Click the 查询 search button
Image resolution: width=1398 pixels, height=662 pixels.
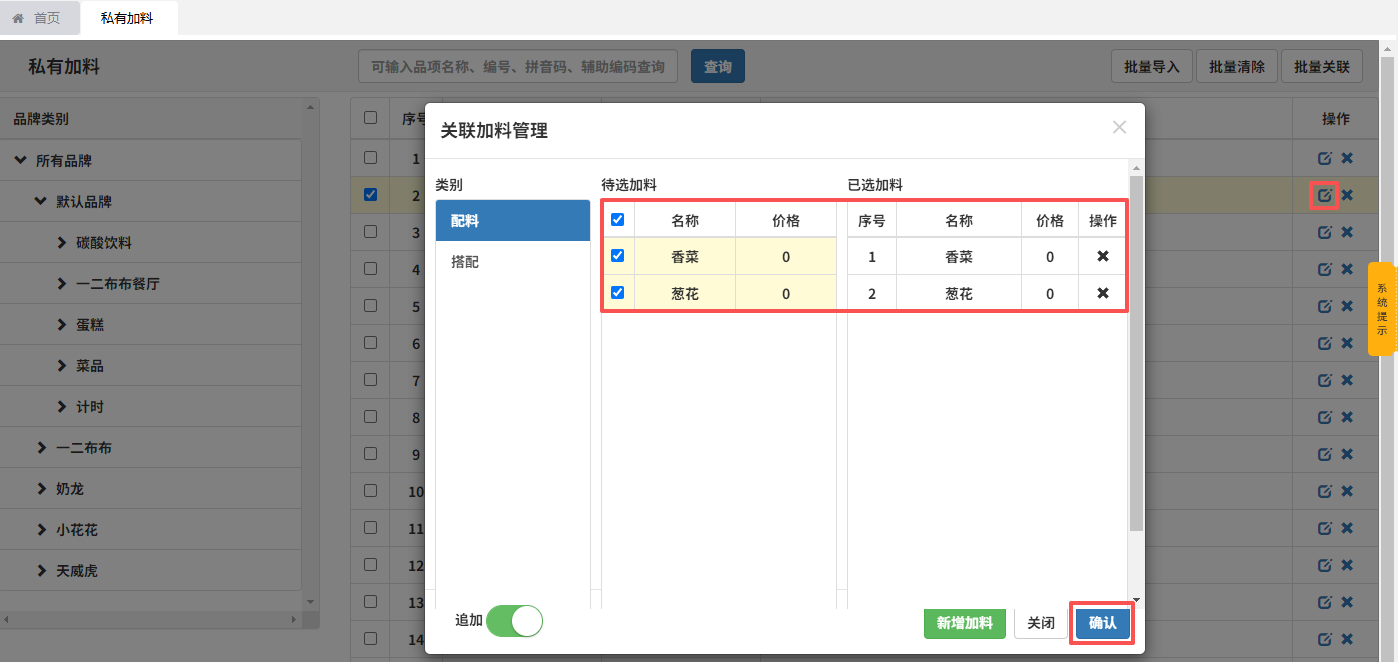point(718,67)
